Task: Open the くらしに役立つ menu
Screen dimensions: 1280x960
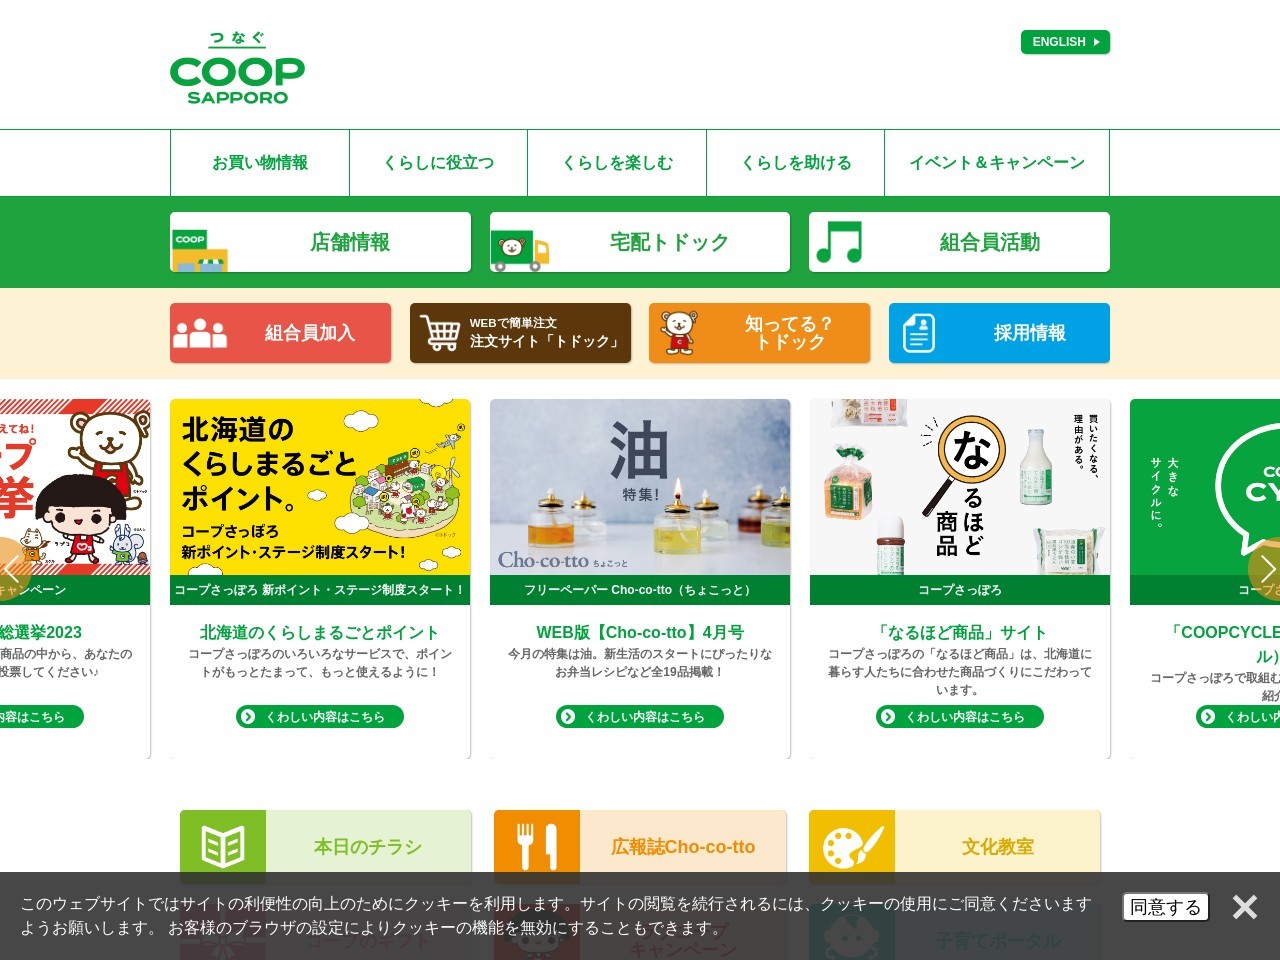Action: pyautogui.click(x=439, y=163)
